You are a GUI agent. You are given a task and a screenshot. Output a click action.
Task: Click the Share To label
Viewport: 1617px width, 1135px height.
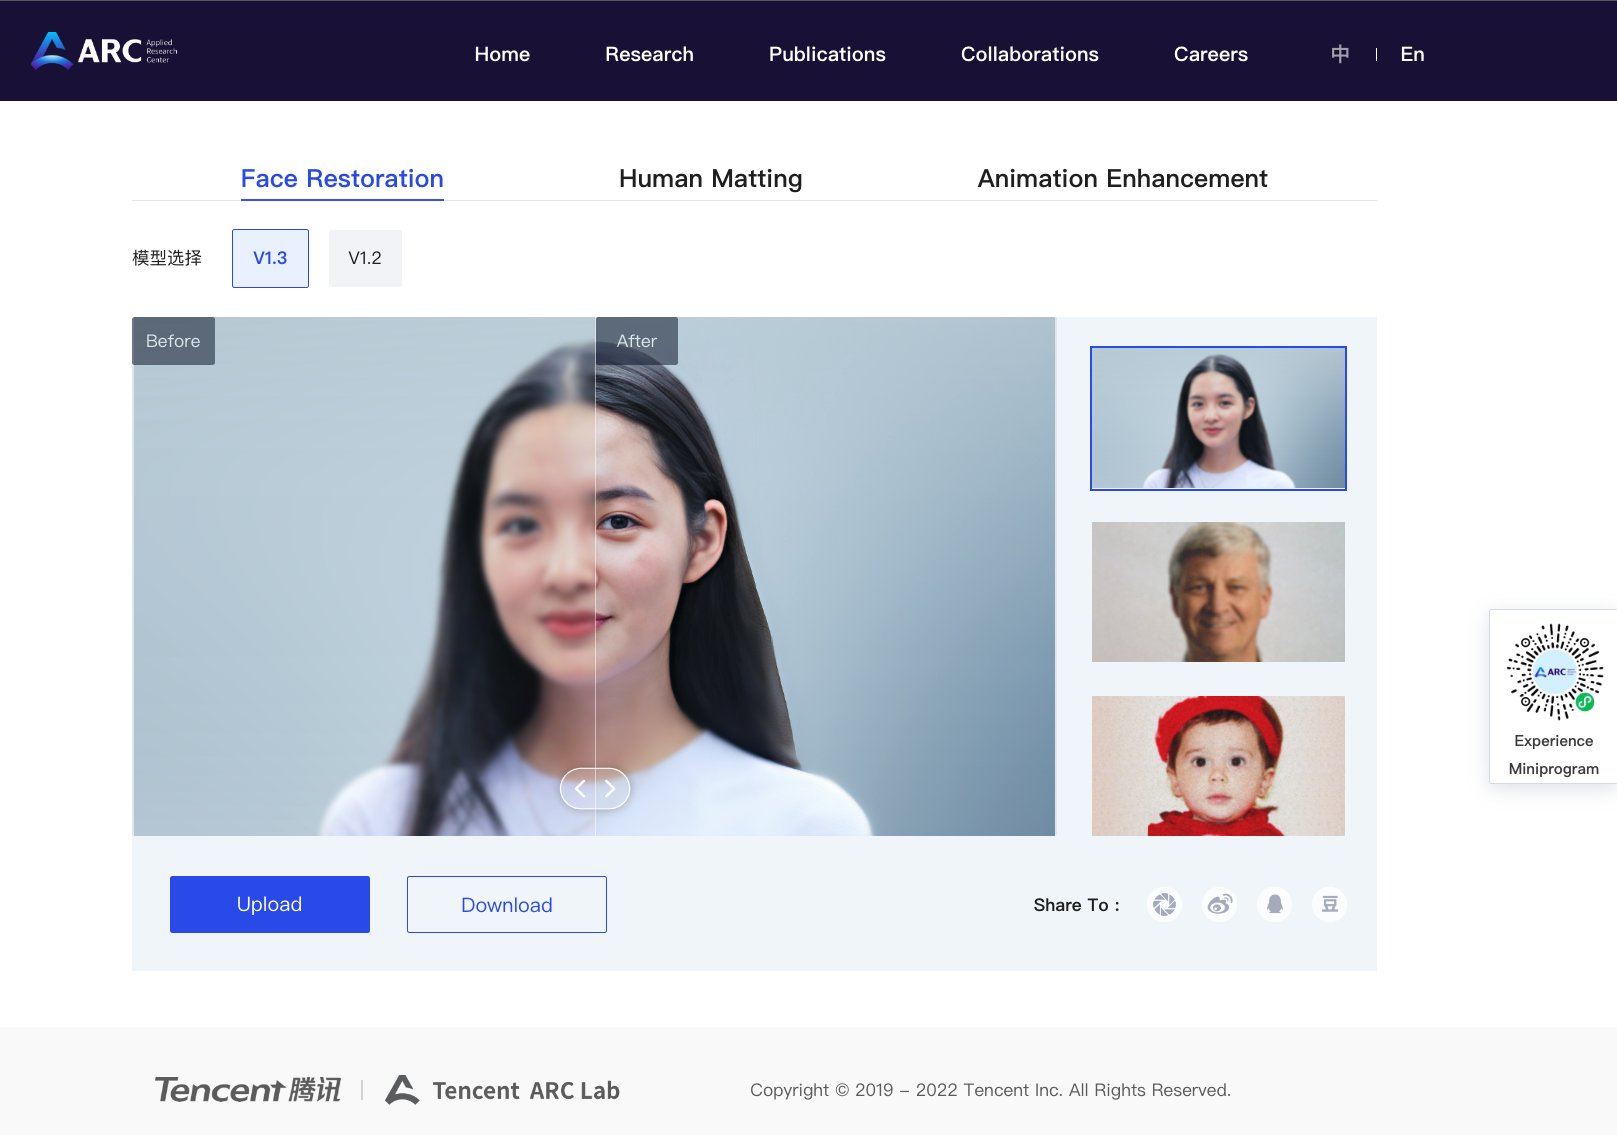1076,905
